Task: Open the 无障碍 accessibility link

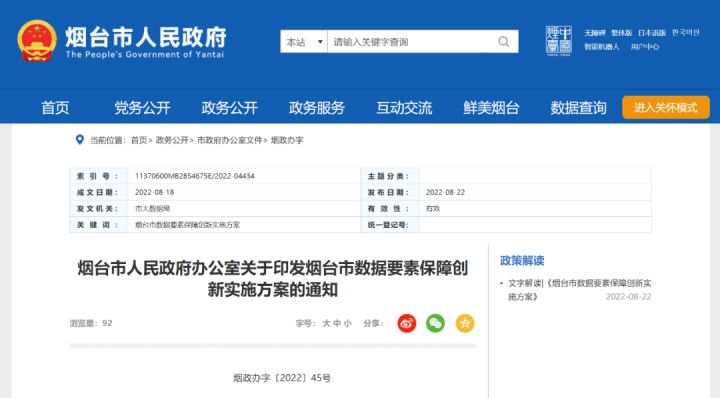Action: pyautogui.click(x=595, y=33)
